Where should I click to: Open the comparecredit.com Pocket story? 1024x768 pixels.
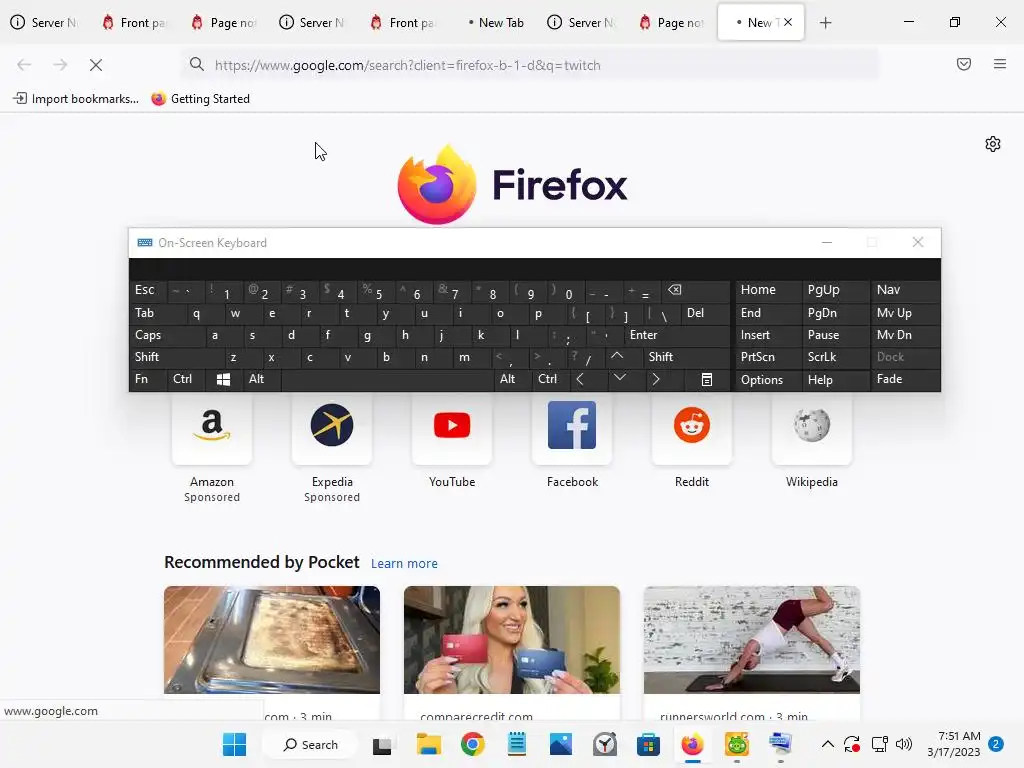coord(512,653)
